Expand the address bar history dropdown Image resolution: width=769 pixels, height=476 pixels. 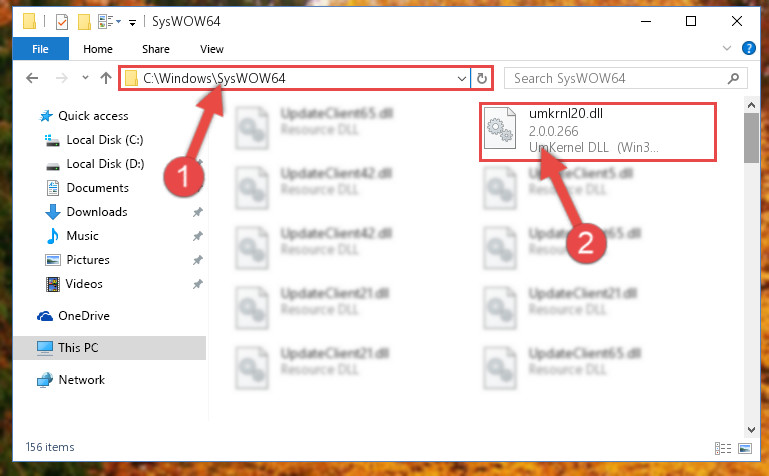(461, 78)
